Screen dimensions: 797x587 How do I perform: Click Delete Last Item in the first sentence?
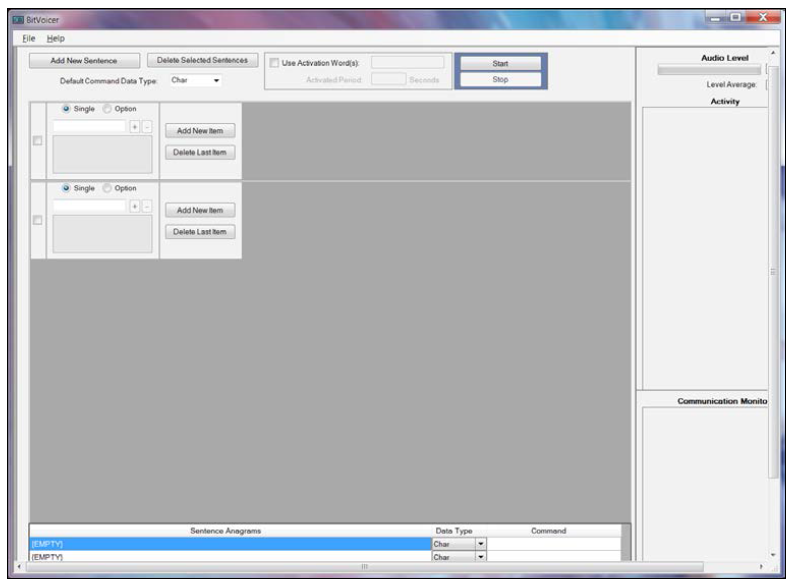[200, 152]
